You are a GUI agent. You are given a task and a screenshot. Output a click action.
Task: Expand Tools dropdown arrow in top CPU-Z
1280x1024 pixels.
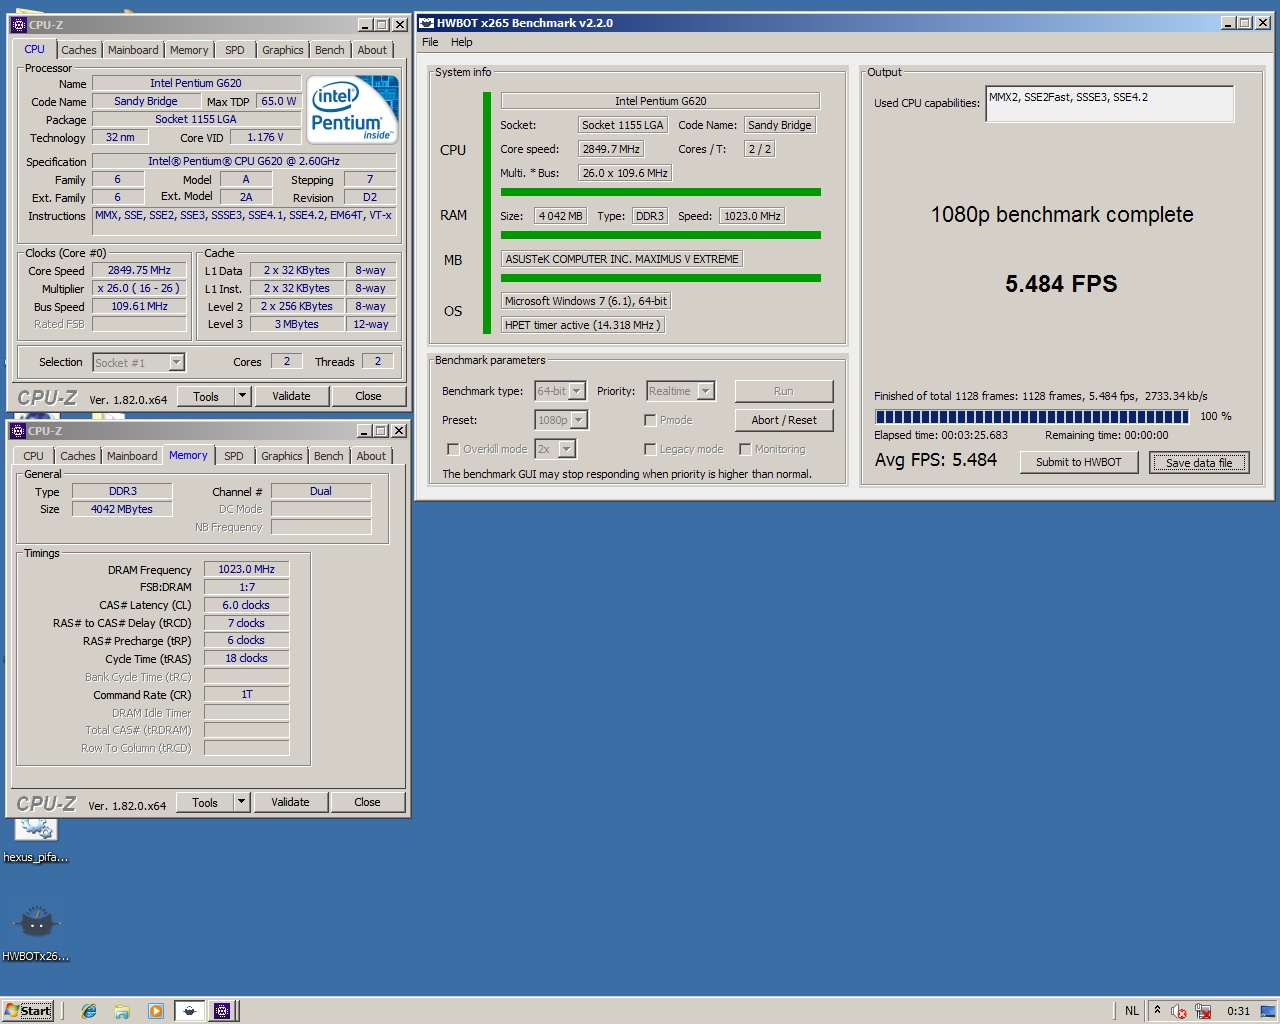coord(242,396)
